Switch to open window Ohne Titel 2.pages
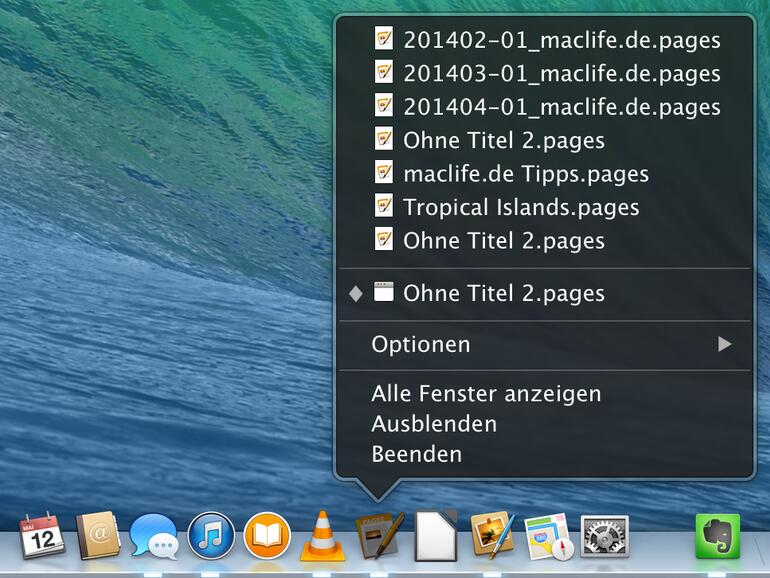The height and width of the screenshot is (578, 770). [545, 293]
